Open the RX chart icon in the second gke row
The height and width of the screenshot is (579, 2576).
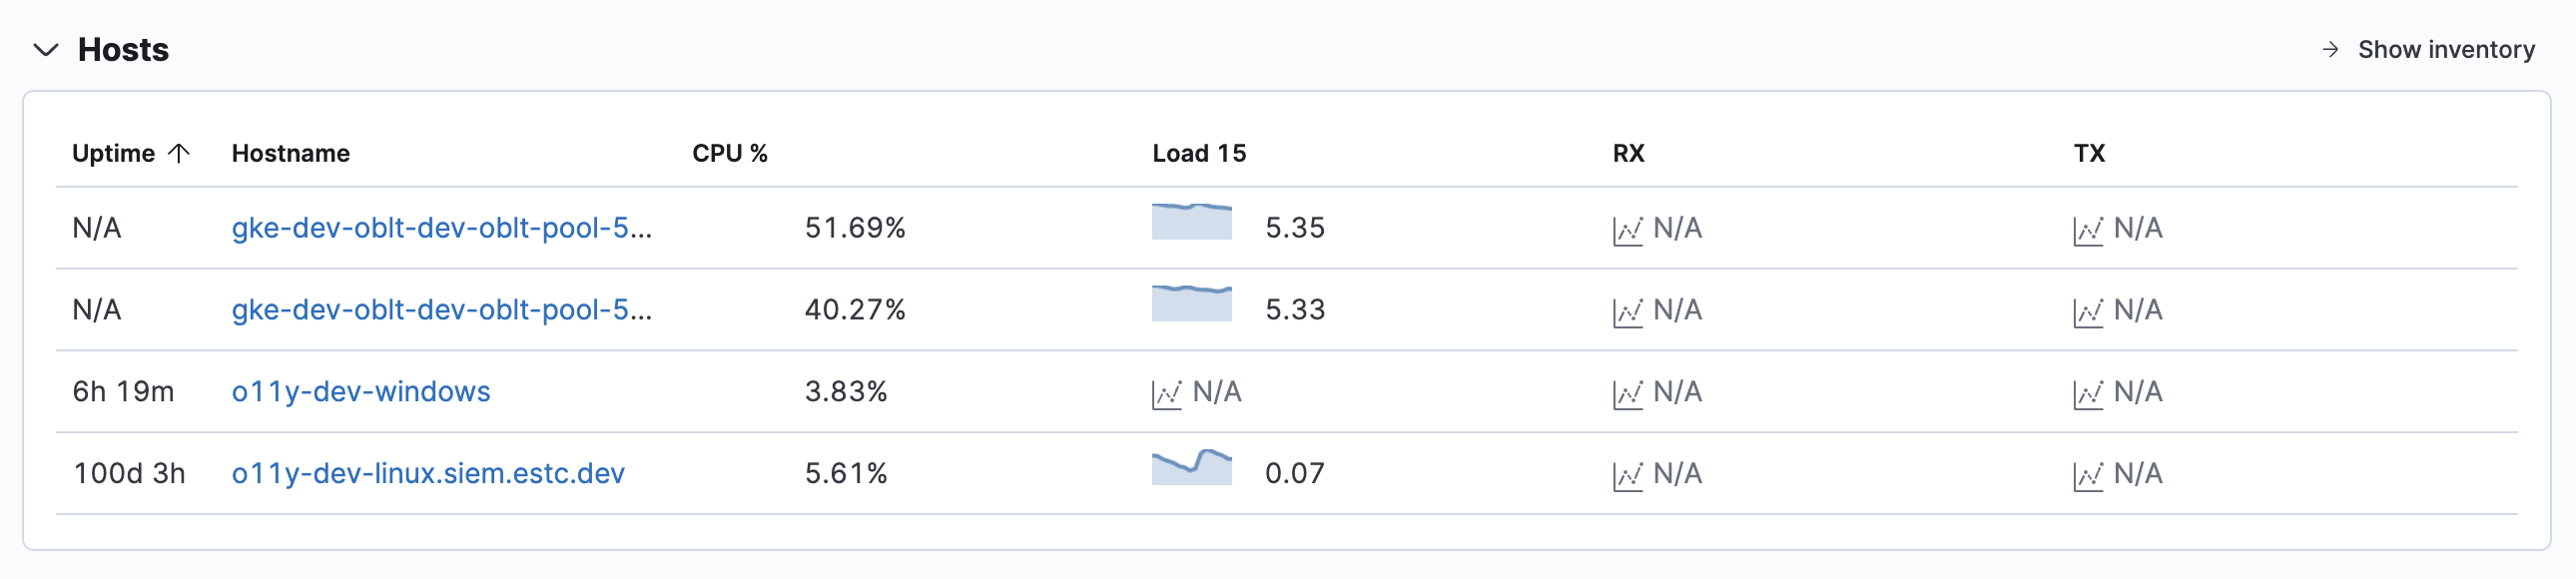1628,310
